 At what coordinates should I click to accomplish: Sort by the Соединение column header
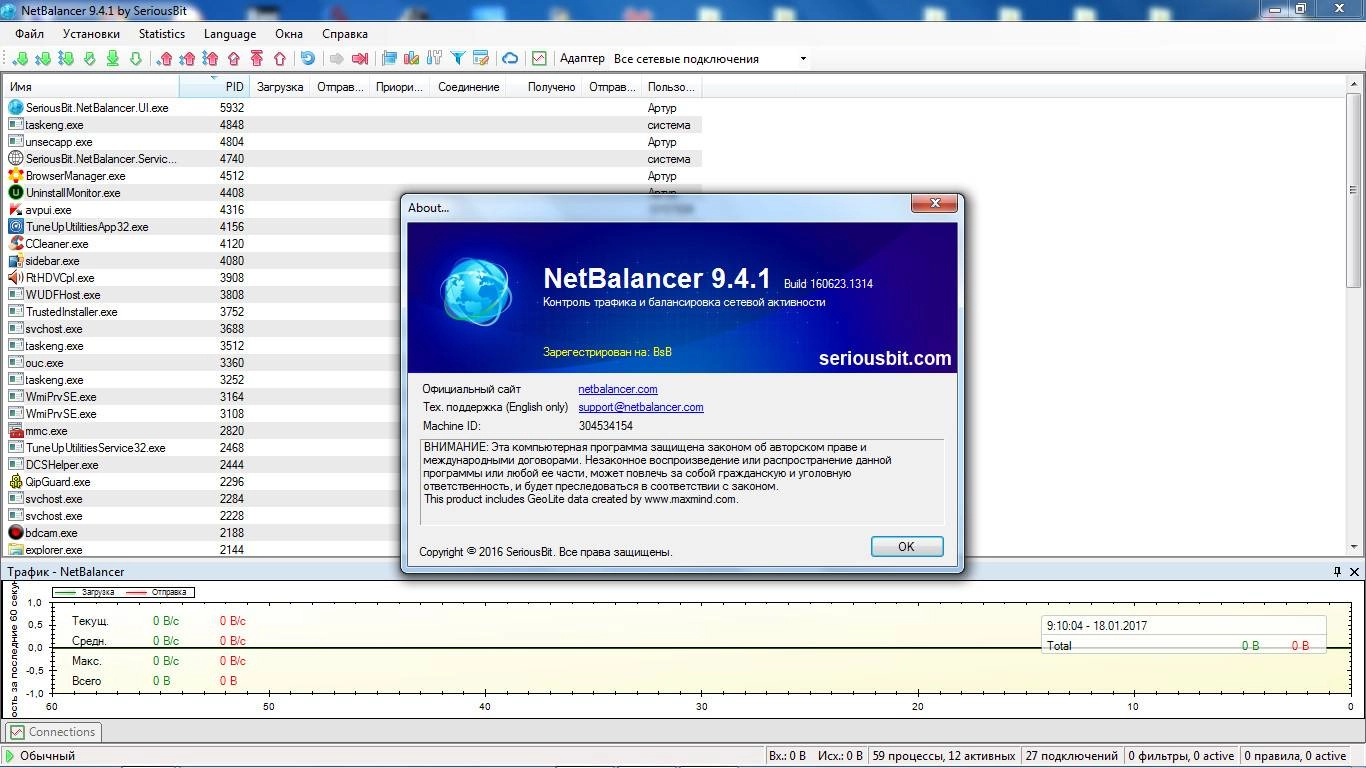[x=468, y=87]
